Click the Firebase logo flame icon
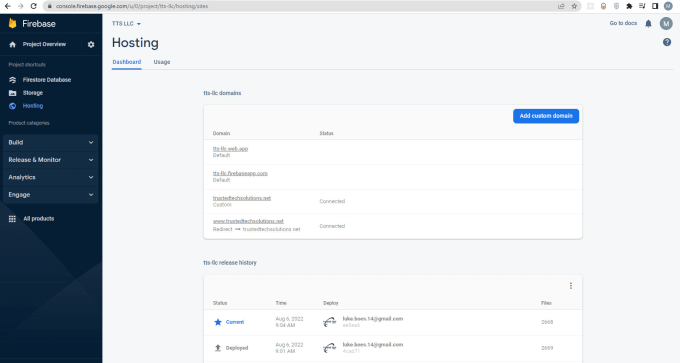 point(12,23)
